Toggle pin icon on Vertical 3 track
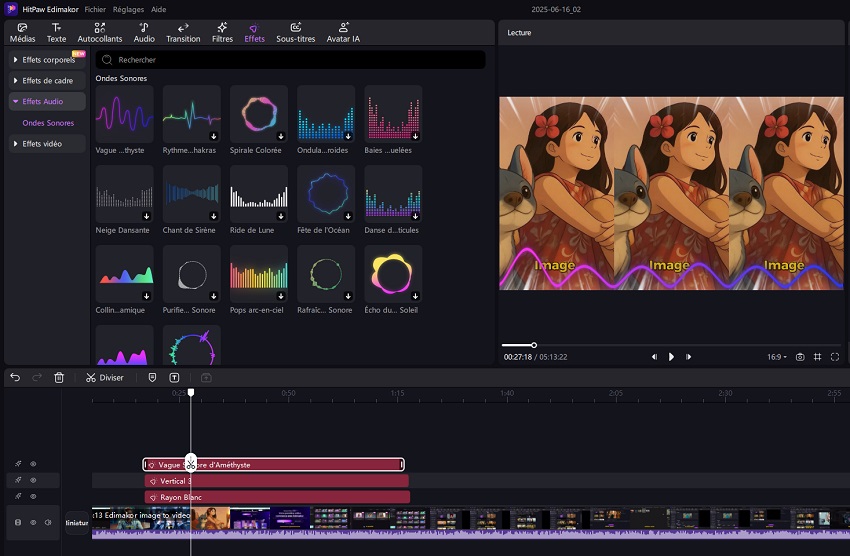The image size is (850, 556). pos(18,480)
